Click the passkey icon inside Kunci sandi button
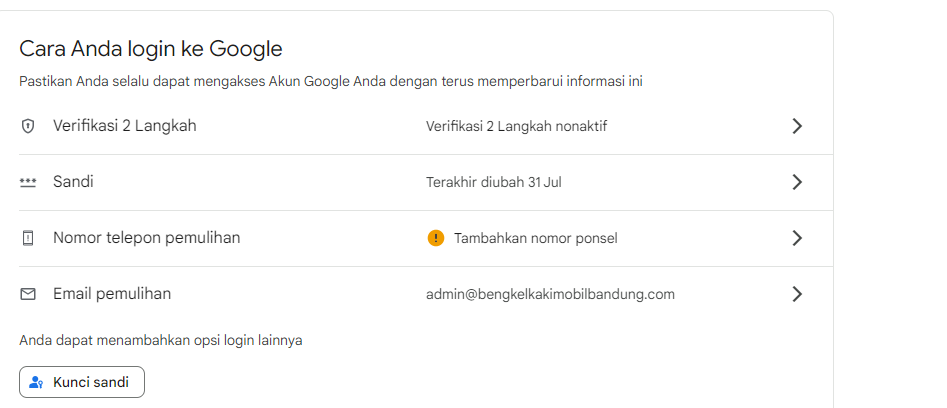This screenshot has height=408, width=947. pyautogui.click(x=36, y=382)
